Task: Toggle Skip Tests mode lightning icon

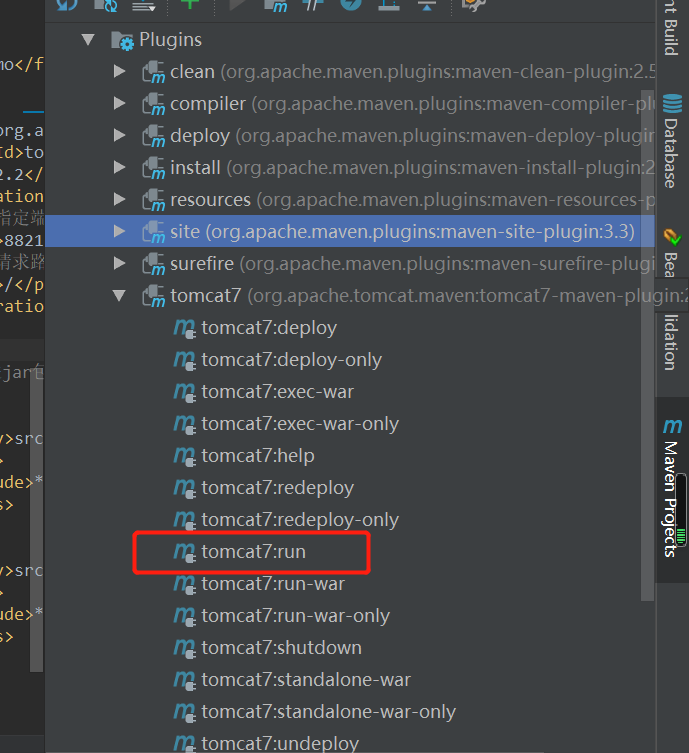Action: [351, 4]
